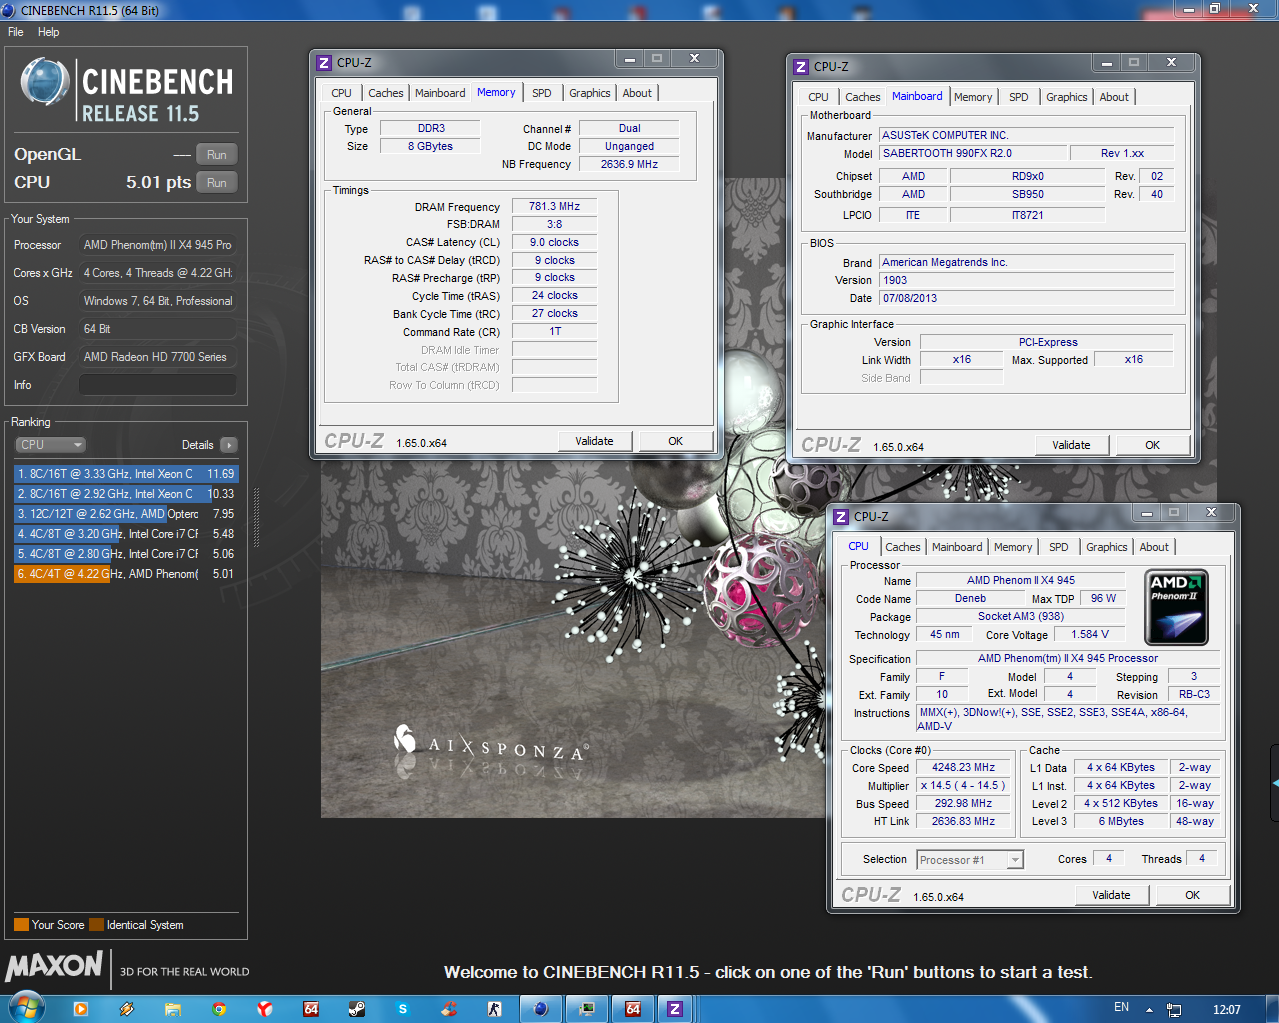Viewport: 1279px width, 1023px height.
Task: Click the AMD Phenom II processor logo
Action: tap(1176, 607)
